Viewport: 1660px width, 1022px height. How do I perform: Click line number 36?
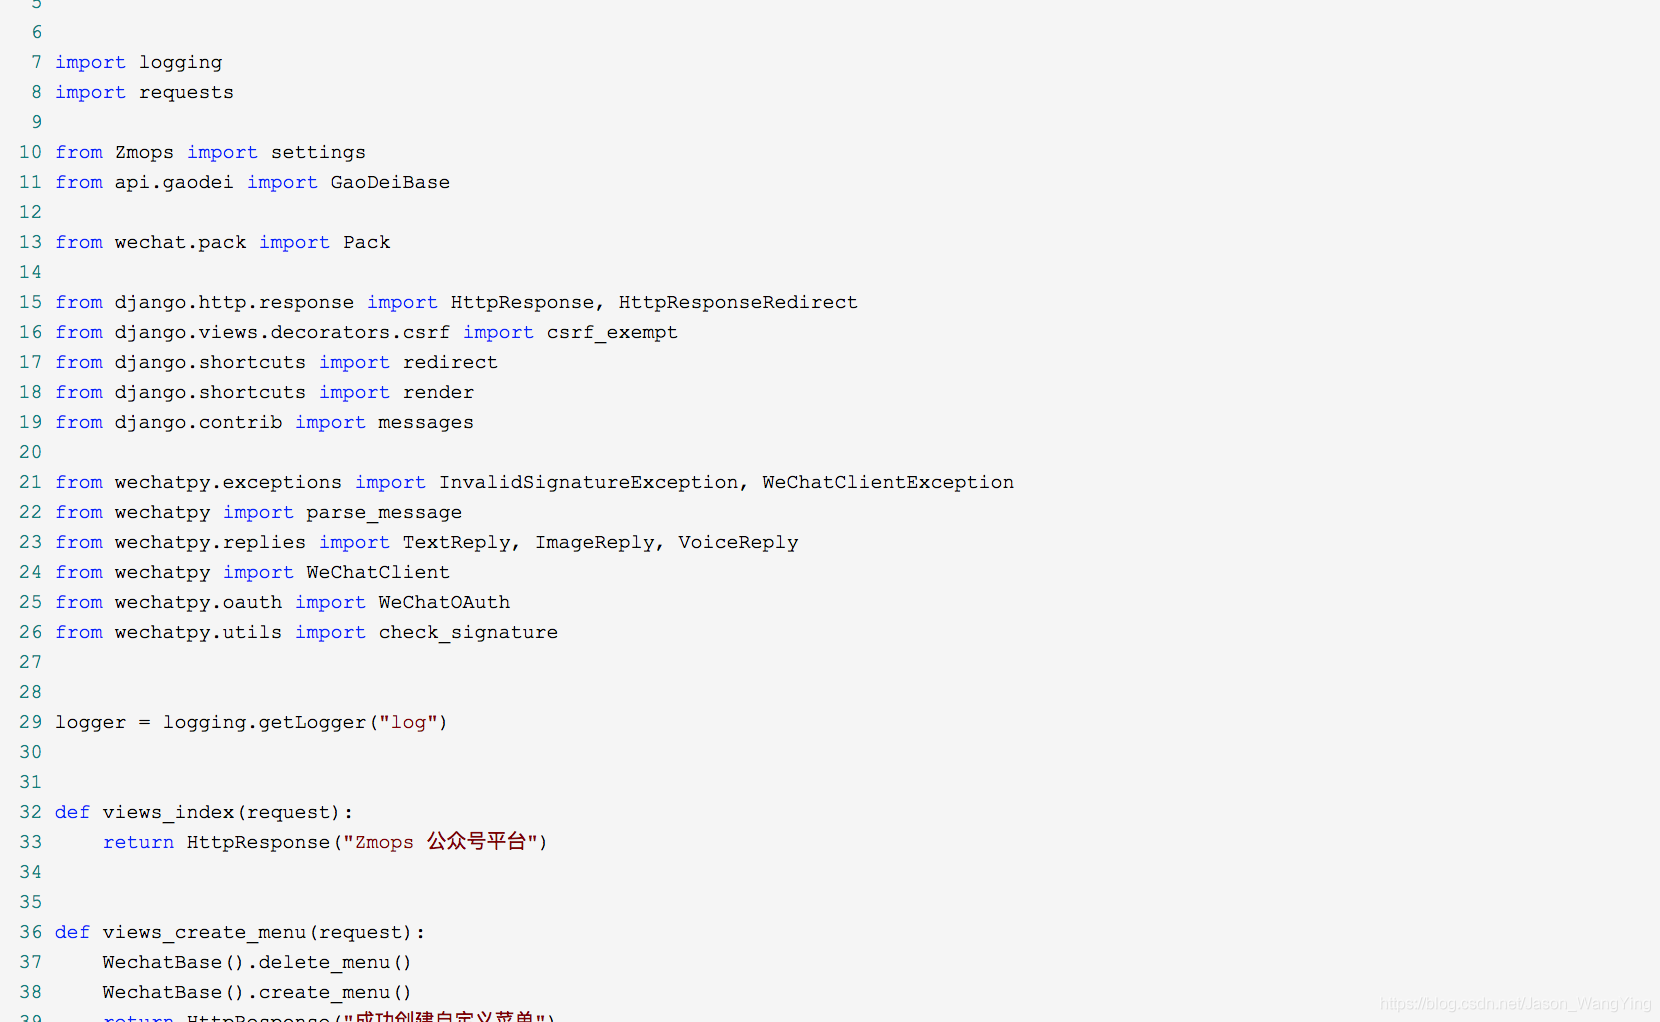coord(31,932)
